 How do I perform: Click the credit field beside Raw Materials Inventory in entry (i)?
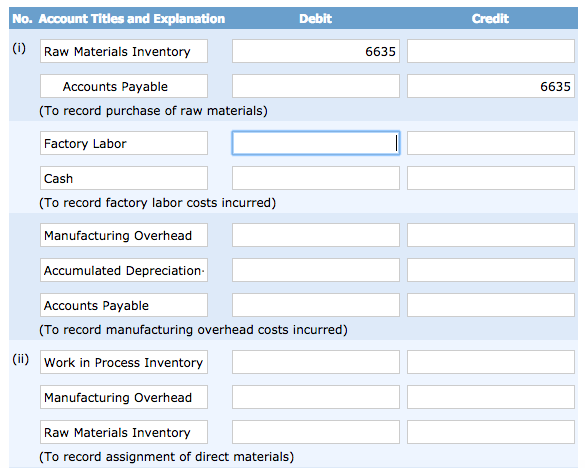pyautogui.click(x=491, y=51)
